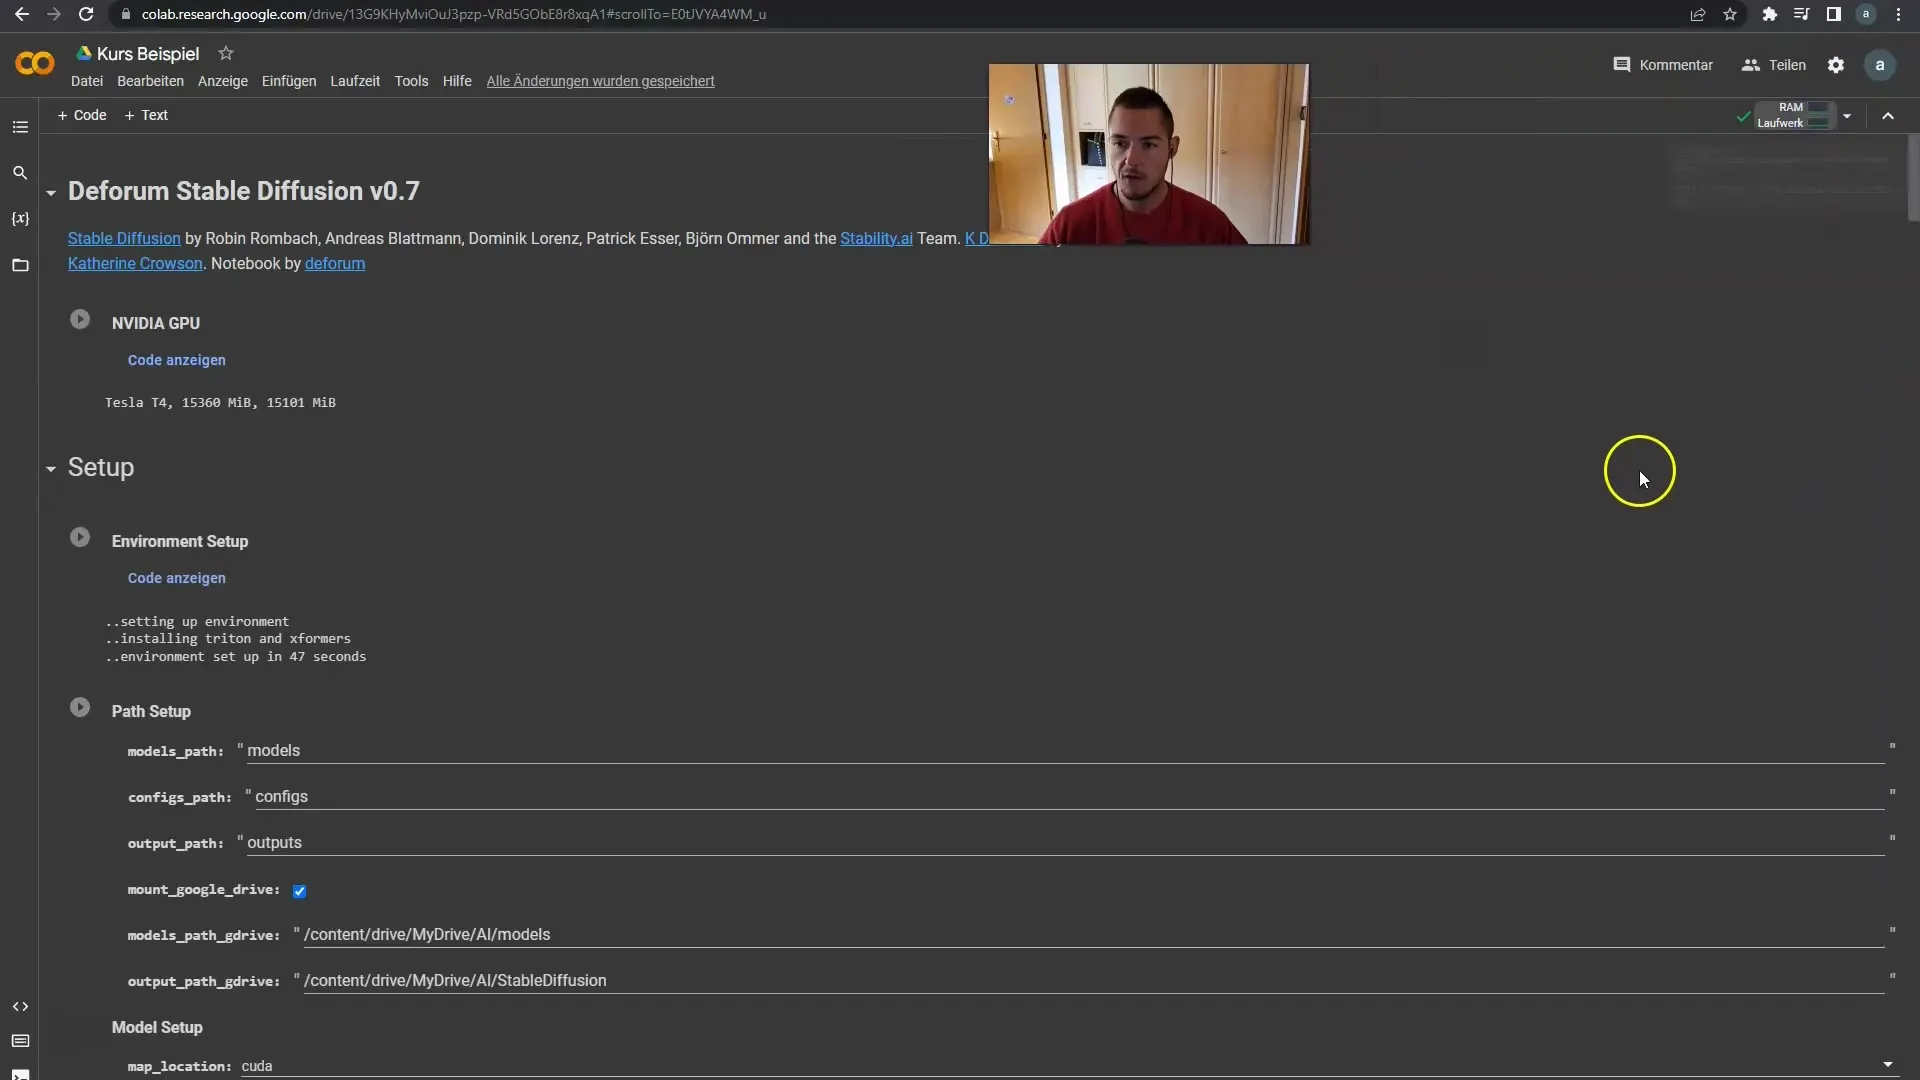Open the Hilfe menu
The height and width of the screenshot is (1080, 1920).
click(x=457, y=81)
